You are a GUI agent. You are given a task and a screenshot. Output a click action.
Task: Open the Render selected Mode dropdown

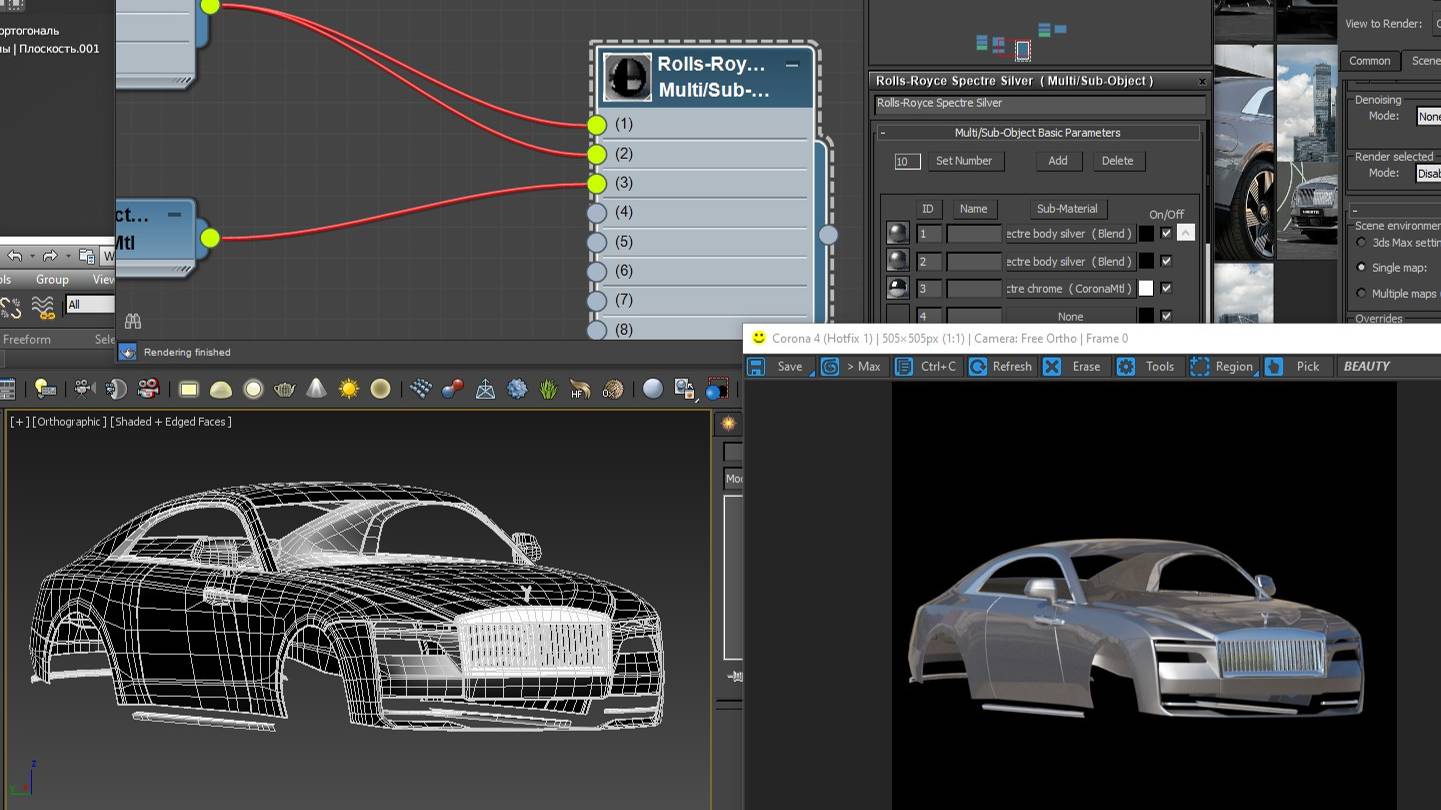pos(1428,173)
